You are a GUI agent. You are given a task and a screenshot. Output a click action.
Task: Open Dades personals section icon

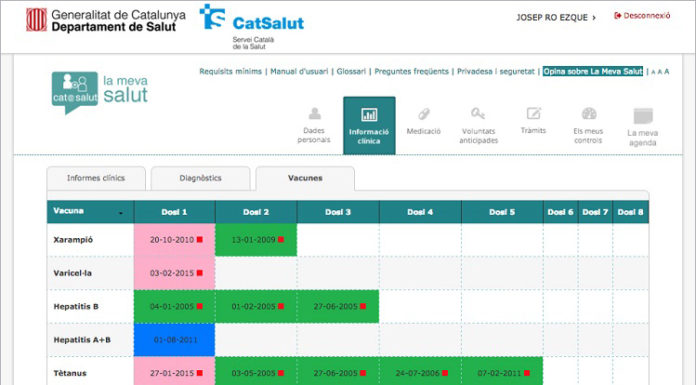pyautogui.click(x=315, y=114)
